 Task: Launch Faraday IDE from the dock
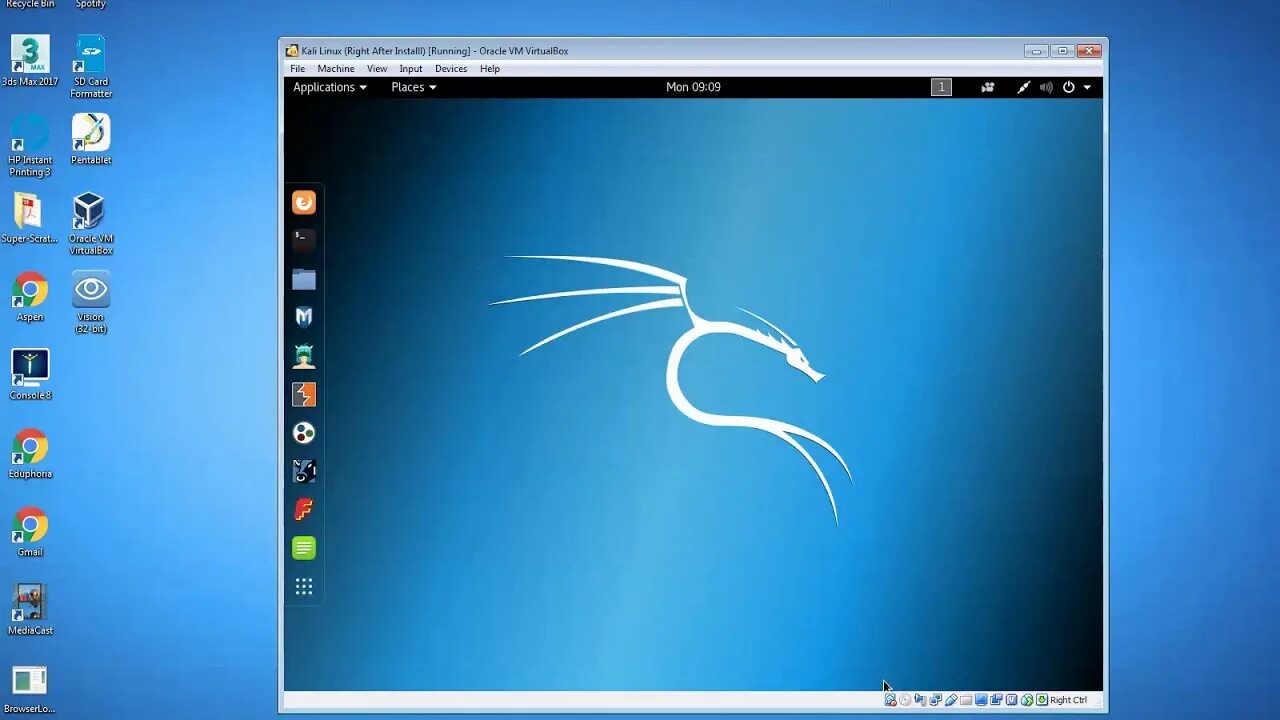point(304,510)
